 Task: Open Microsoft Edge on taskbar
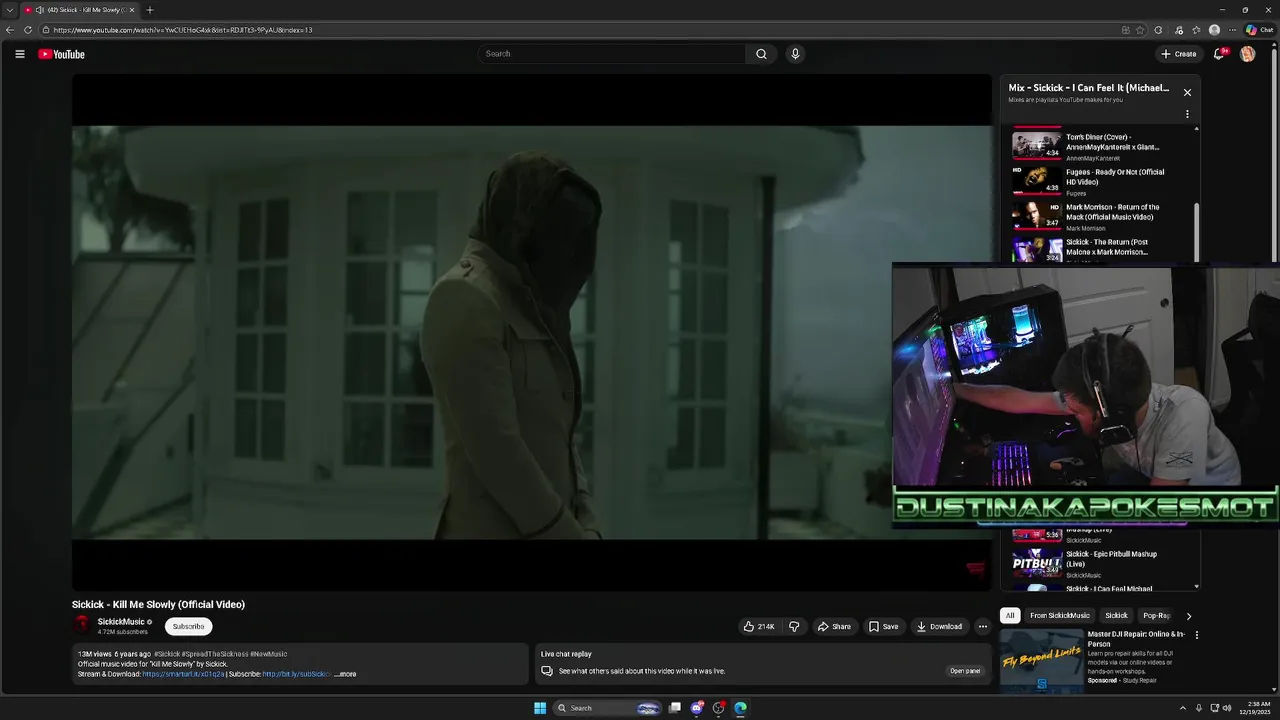(x=740, y=708)
